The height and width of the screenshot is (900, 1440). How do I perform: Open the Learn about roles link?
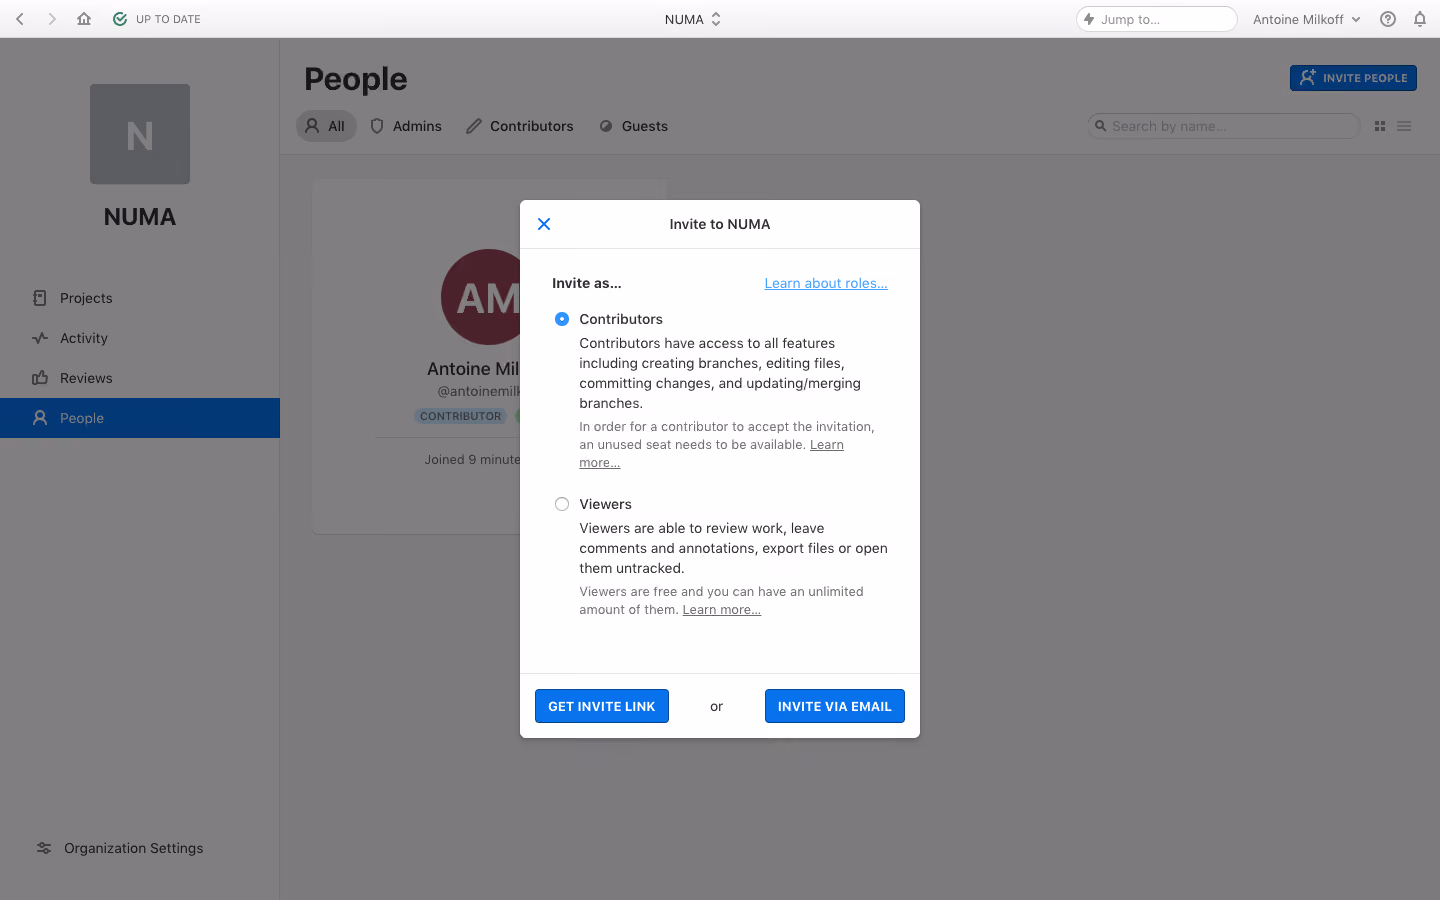pos(826,283)
